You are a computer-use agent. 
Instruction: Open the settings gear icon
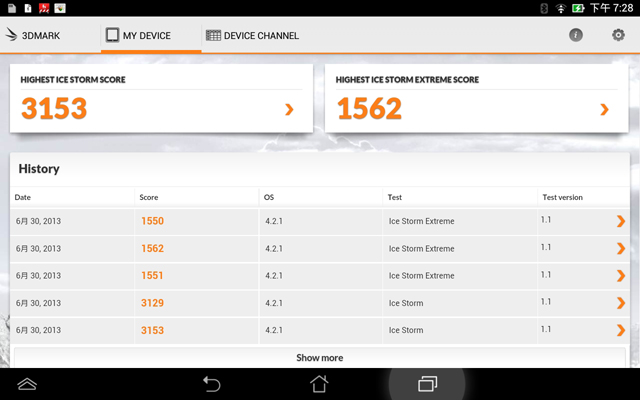point(618,35)
